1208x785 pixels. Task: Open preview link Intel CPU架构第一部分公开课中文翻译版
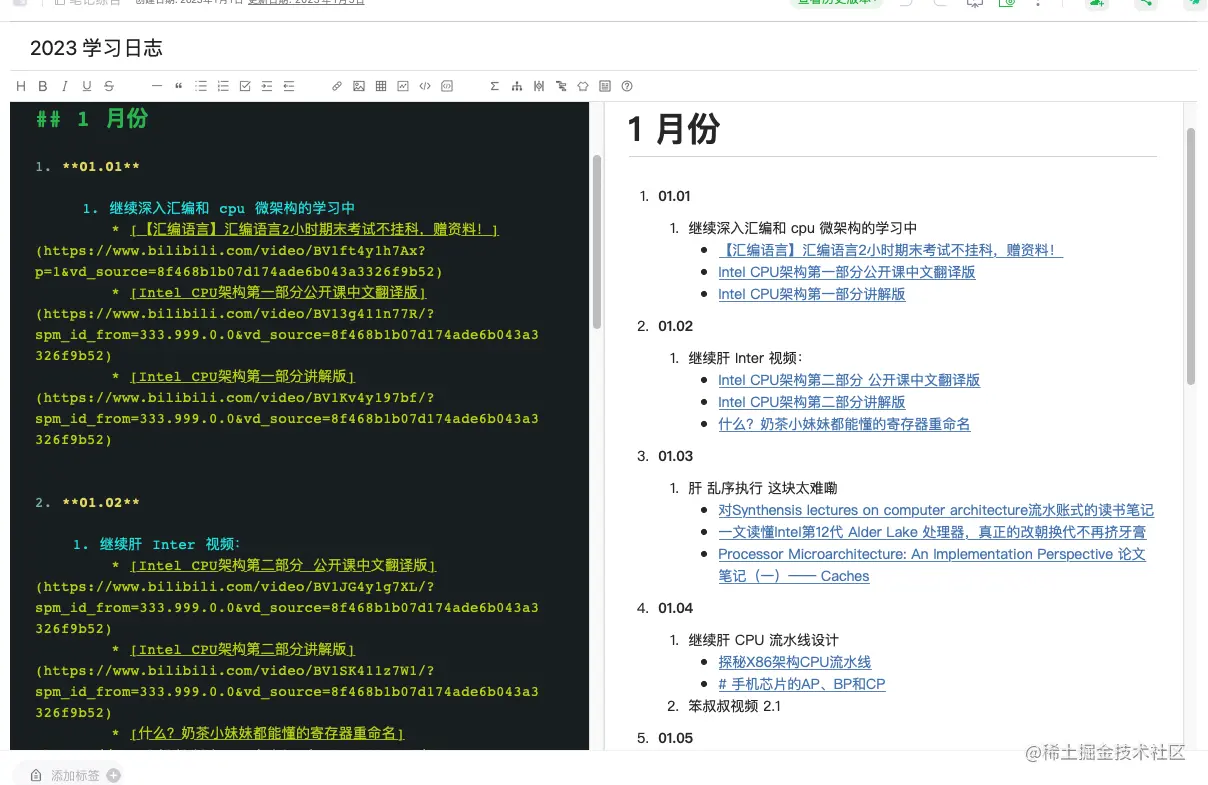[x=846, y=272]
